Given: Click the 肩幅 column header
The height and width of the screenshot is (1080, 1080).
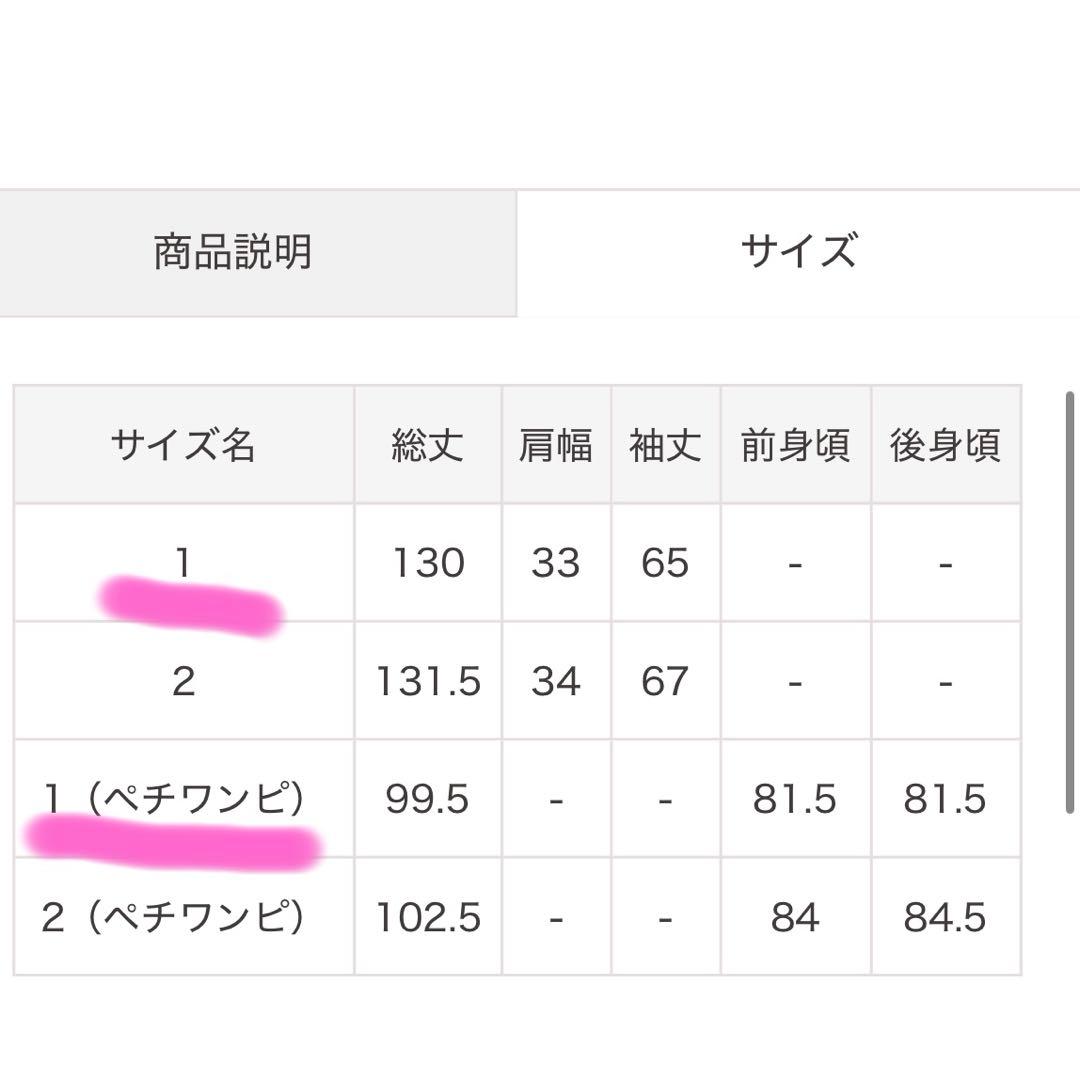Looking at the screenshot, I should pos(556,445).
